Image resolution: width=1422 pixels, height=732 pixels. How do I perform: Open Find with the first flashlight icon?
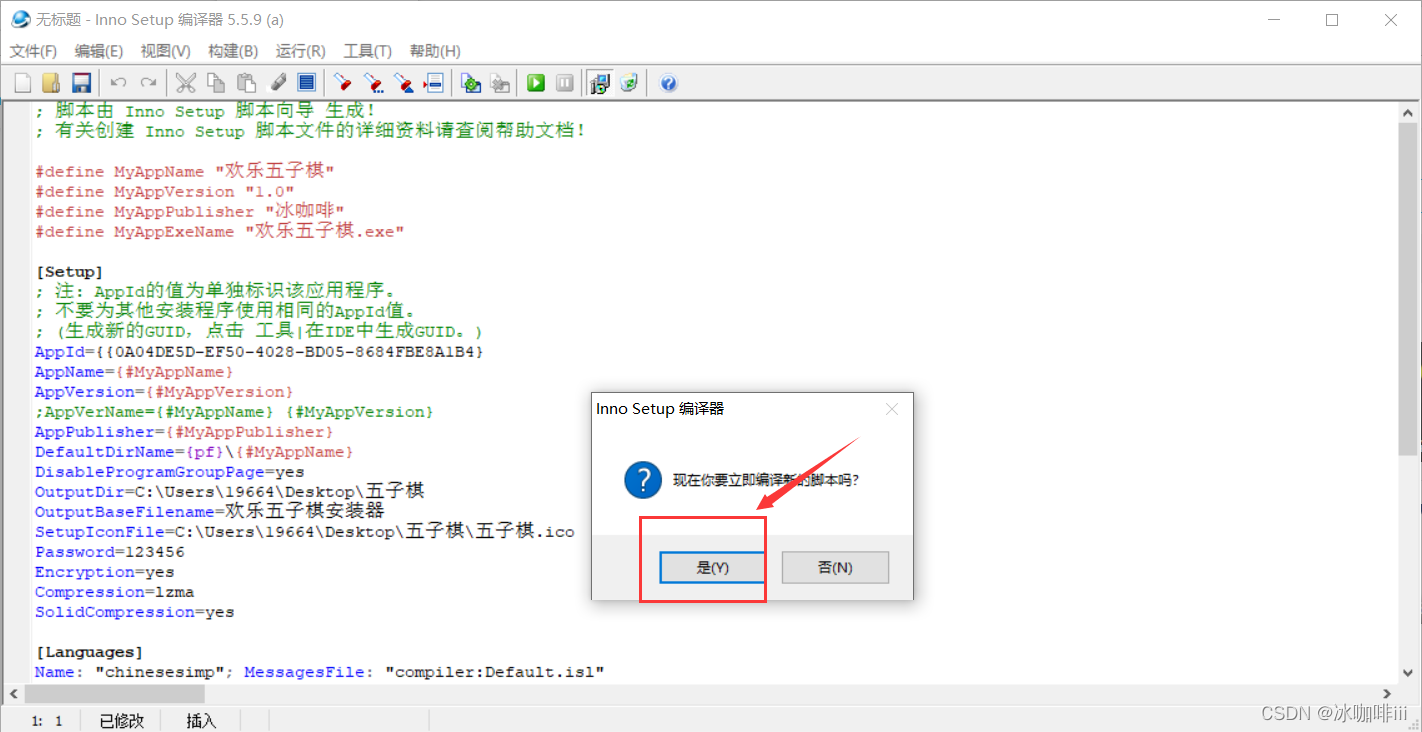tap(343, 83)
